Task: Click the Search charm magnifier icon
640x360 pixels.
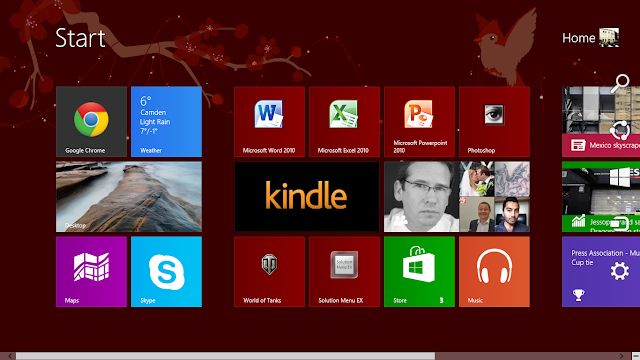Action: pos(620,83)
